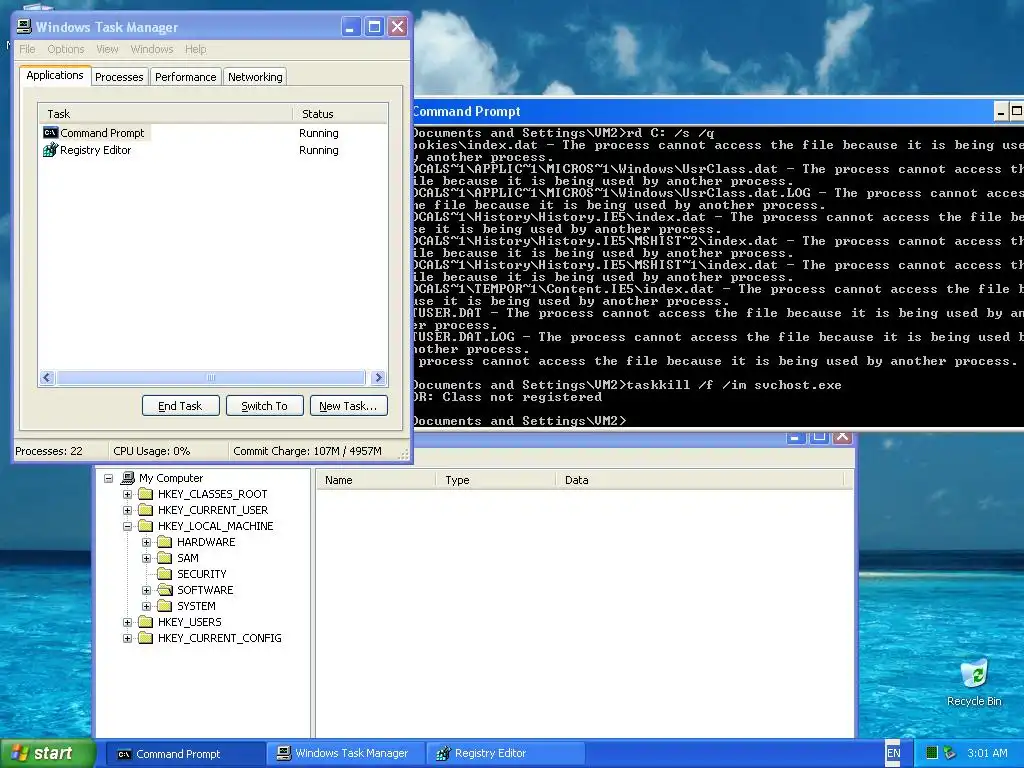Click the green CPU usage tray icon

point(932,753)
